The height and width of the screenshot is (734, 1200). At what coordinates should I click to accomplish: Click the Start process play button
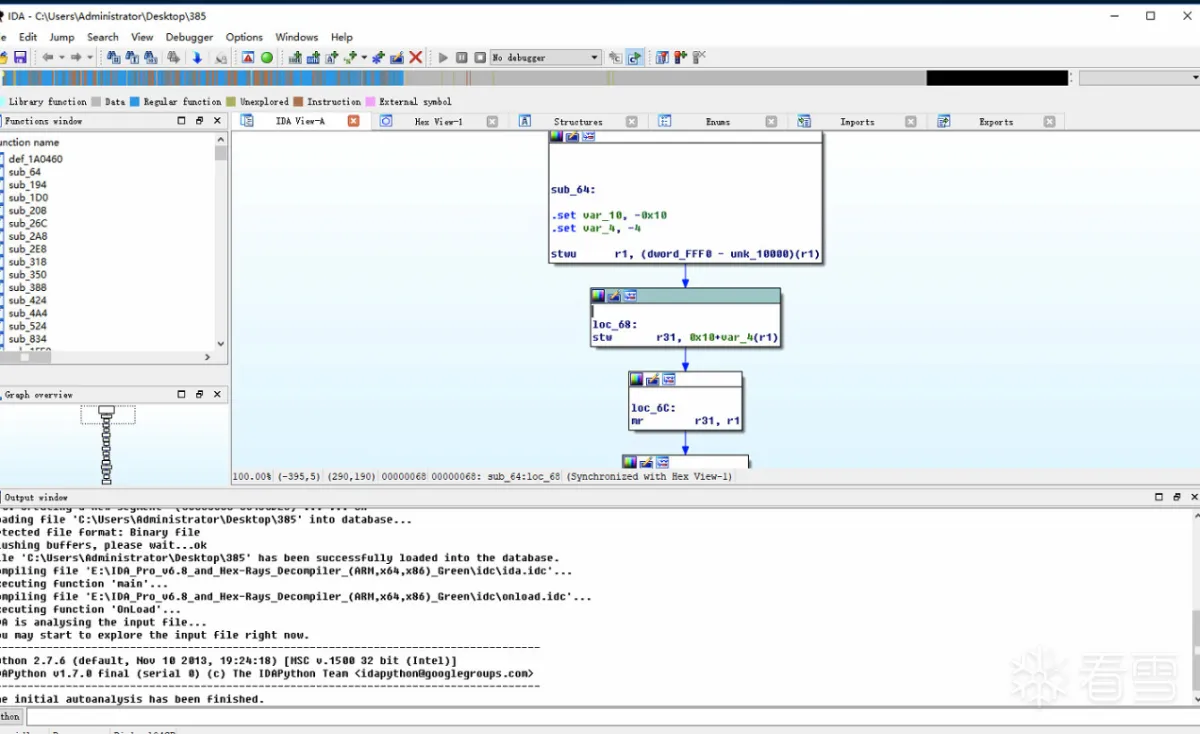tap(443, 58)
